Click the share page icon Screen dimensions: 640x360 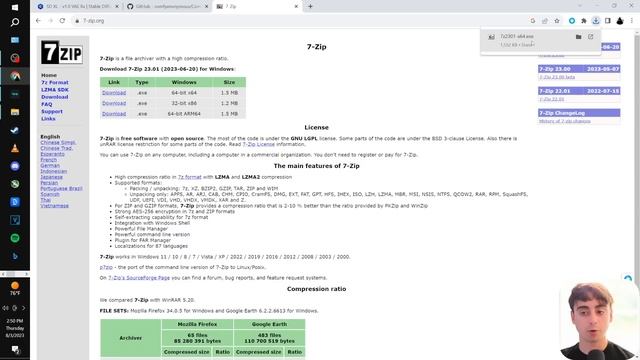coord(544,21)
